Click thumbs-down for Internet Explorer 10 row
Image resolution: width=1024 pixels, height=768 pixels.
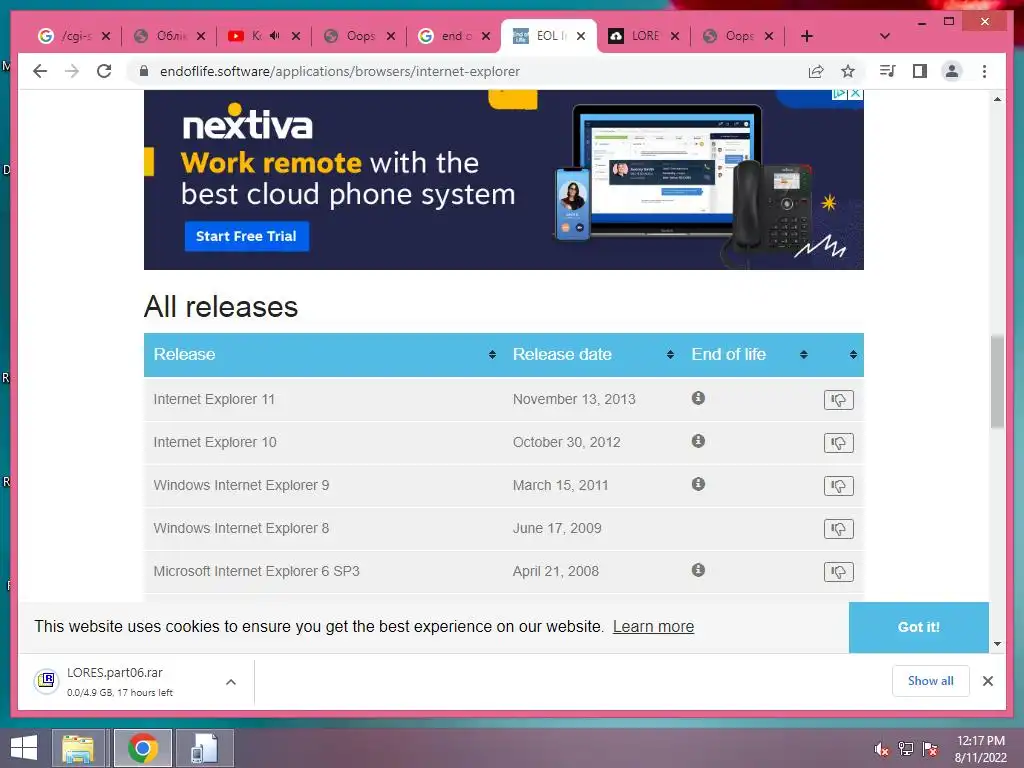point(839,443)
